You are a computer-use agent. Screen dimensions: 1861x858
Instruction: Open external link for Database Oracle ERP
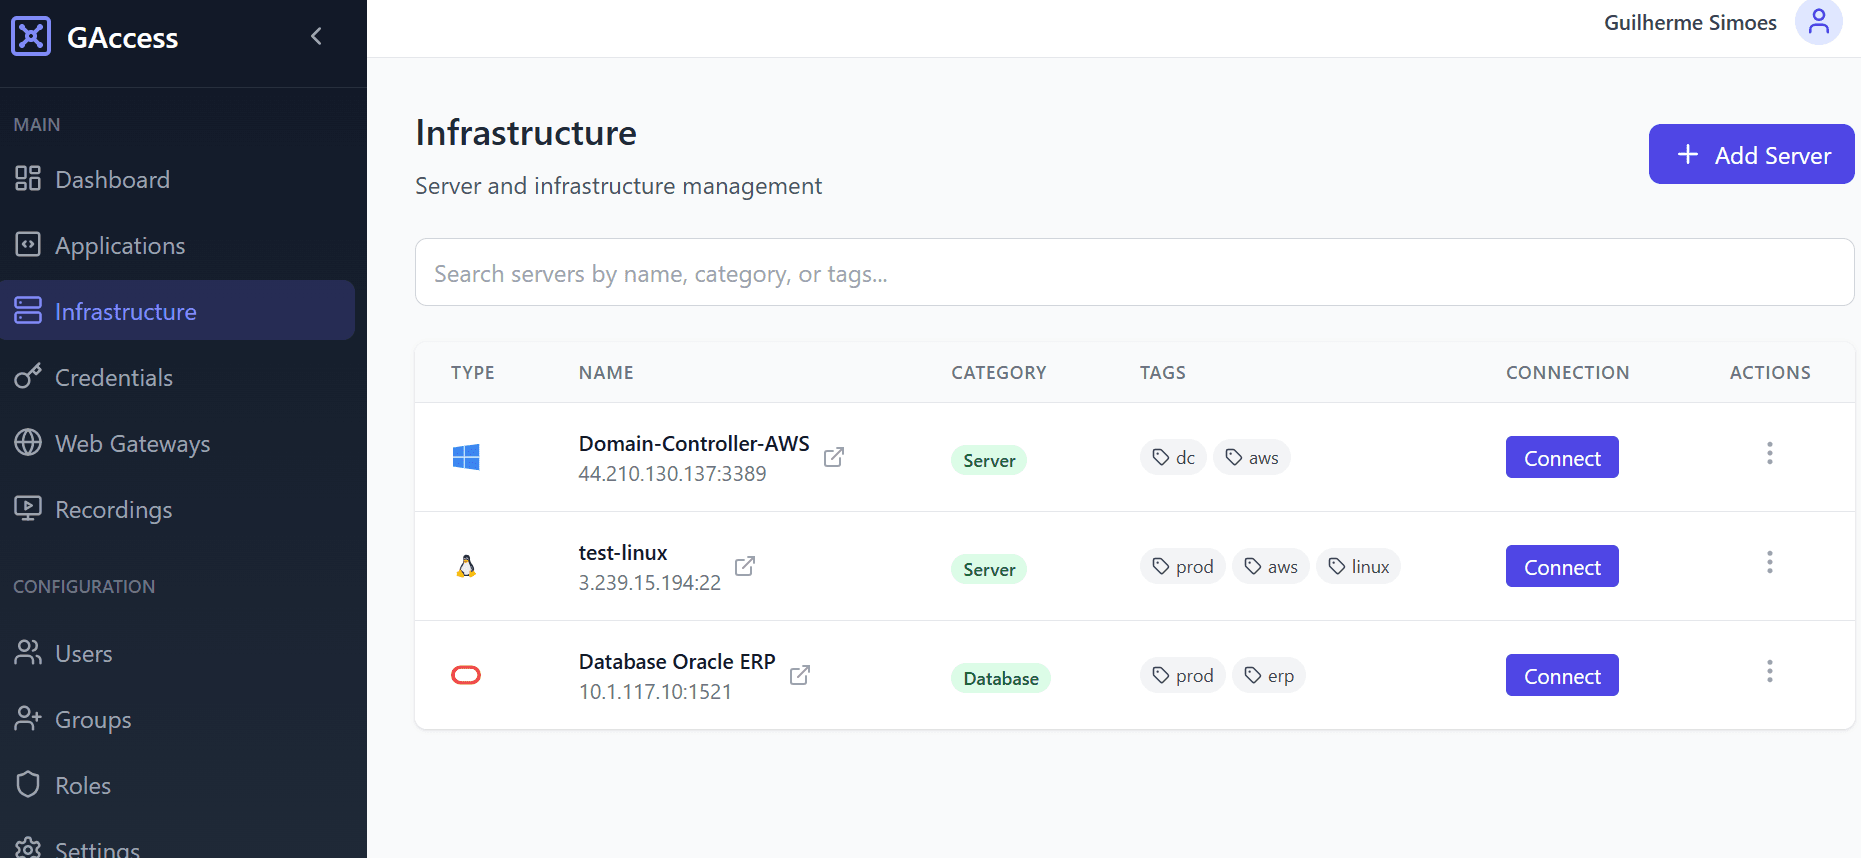click(799, 675)
